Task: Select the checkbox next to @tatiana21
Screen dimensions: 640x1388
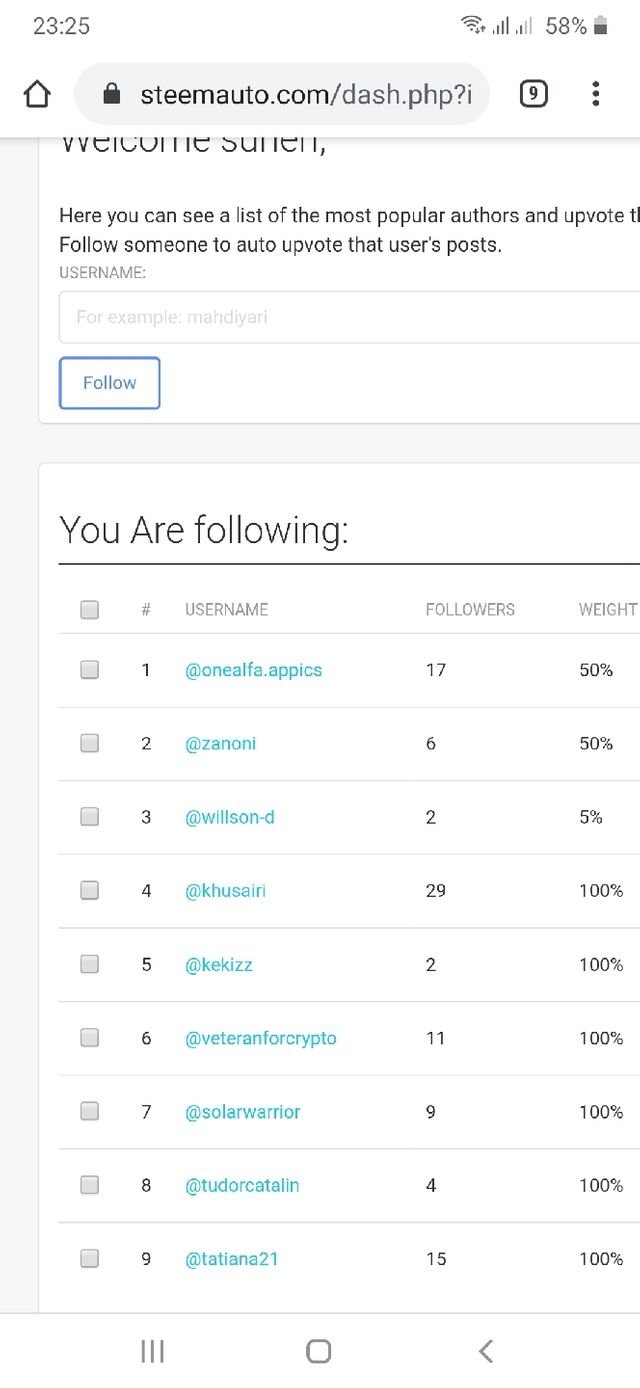Action: tap(90, 1258)
